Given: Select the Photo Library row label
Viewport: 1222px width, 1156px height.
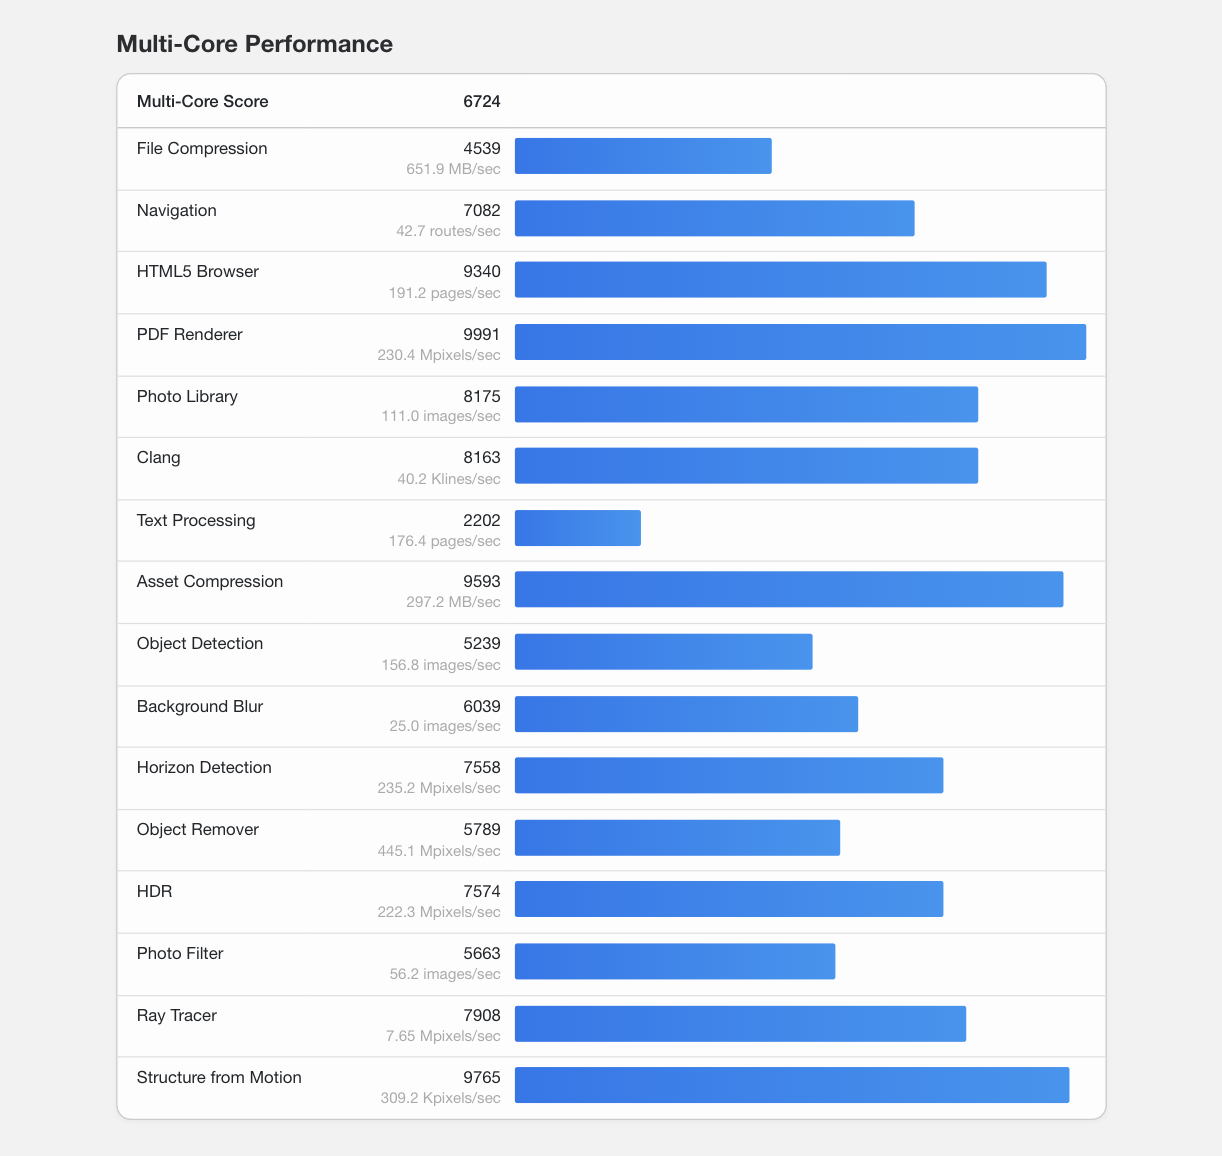Looking at the screenshot, I should click(187, 396).
